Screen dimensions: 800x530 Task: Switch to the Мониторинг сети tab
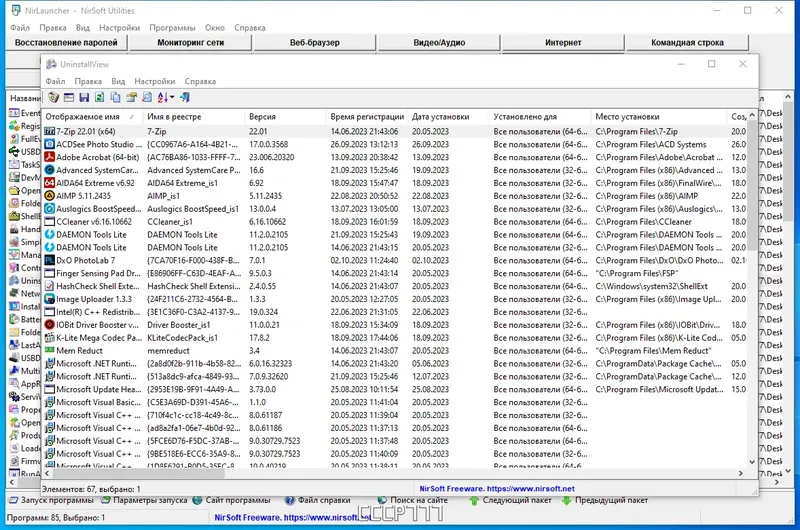191,43
